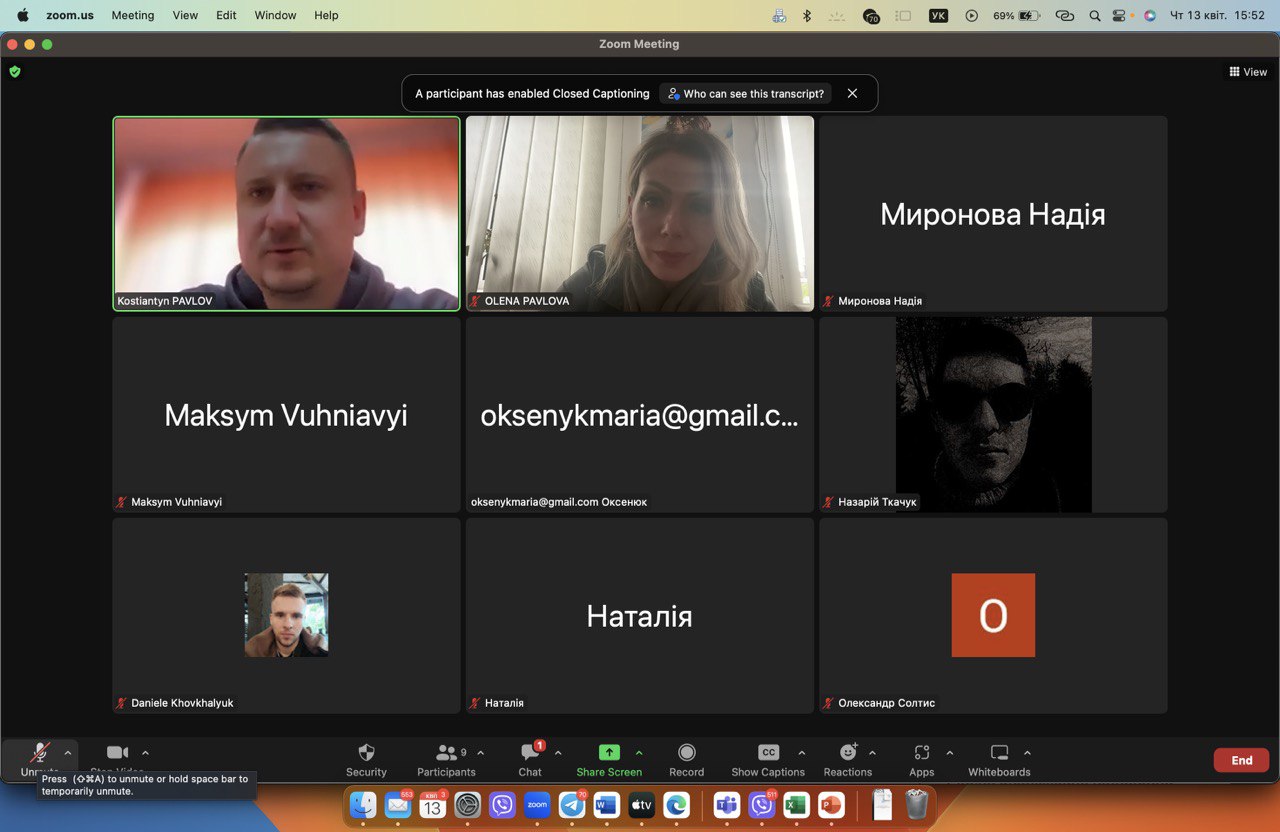Open the Meeting menu in menu bar
1280x832 pixels.
pyautogui.click(x=132, y=15)
